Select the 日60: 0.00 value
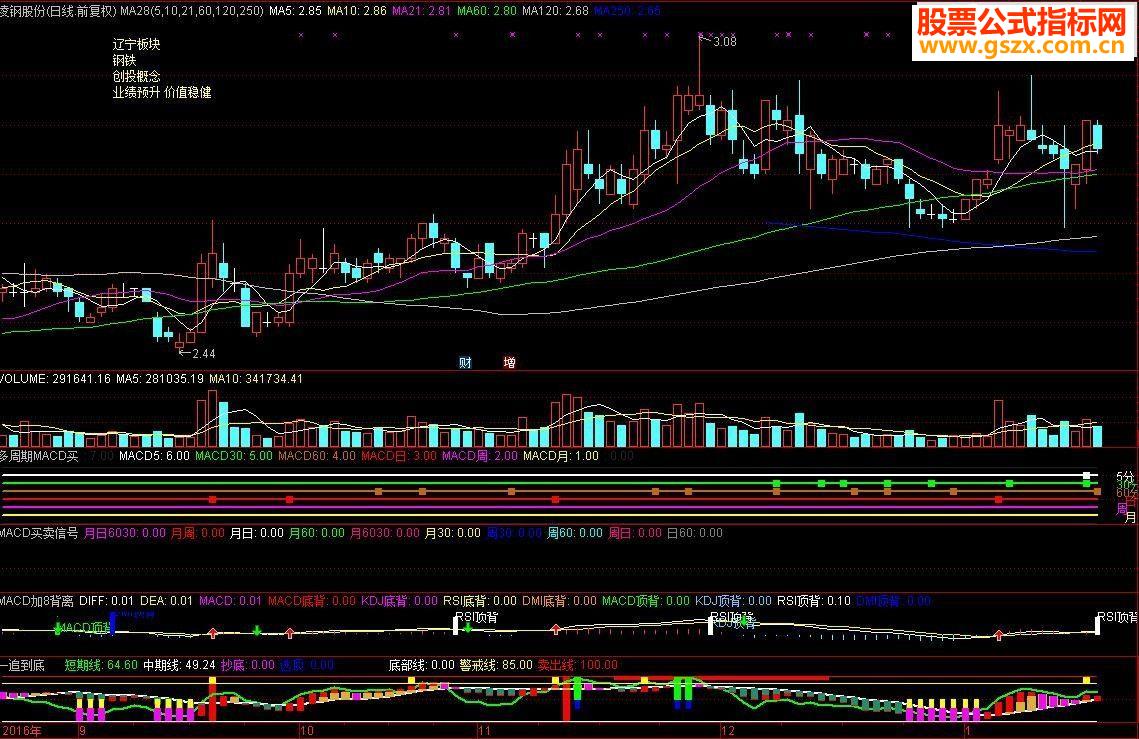 pyautogui.click(x=695, y=533)
